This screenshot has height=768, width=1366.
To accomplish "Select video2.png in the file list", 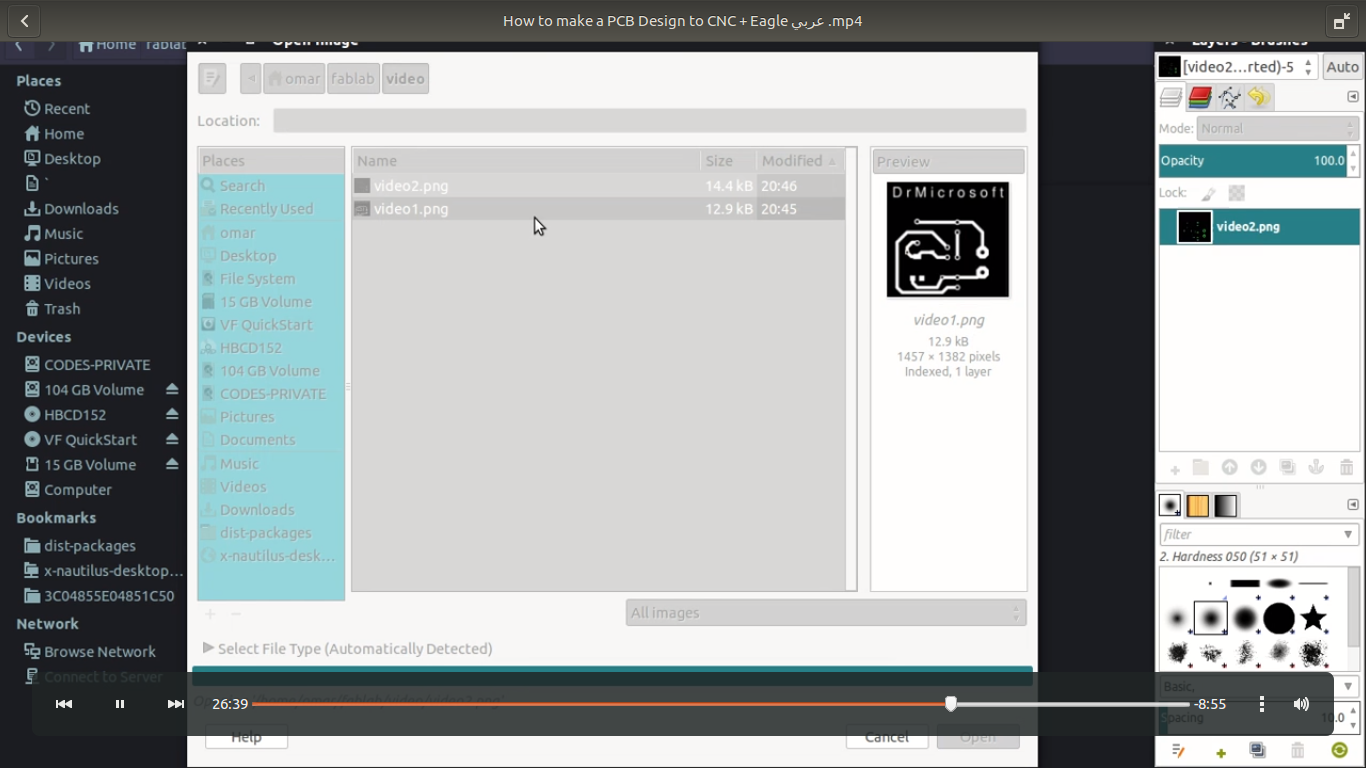I will [x=598, y=186].
